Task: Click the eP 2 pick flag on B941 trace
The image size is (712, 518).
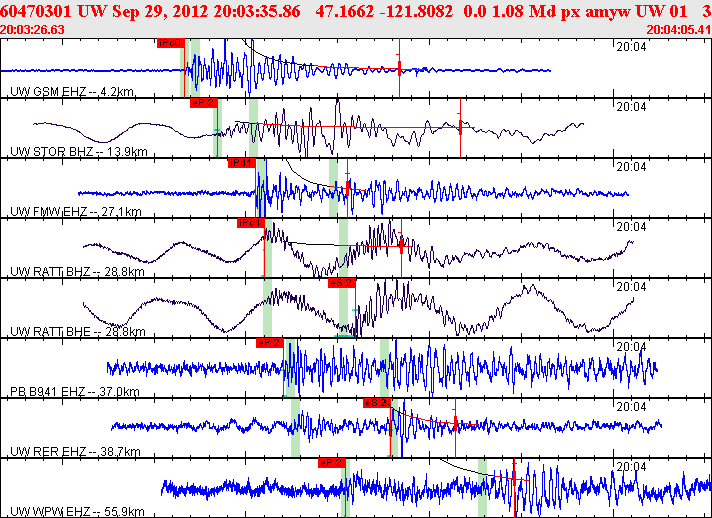Action: pos(270,343)
